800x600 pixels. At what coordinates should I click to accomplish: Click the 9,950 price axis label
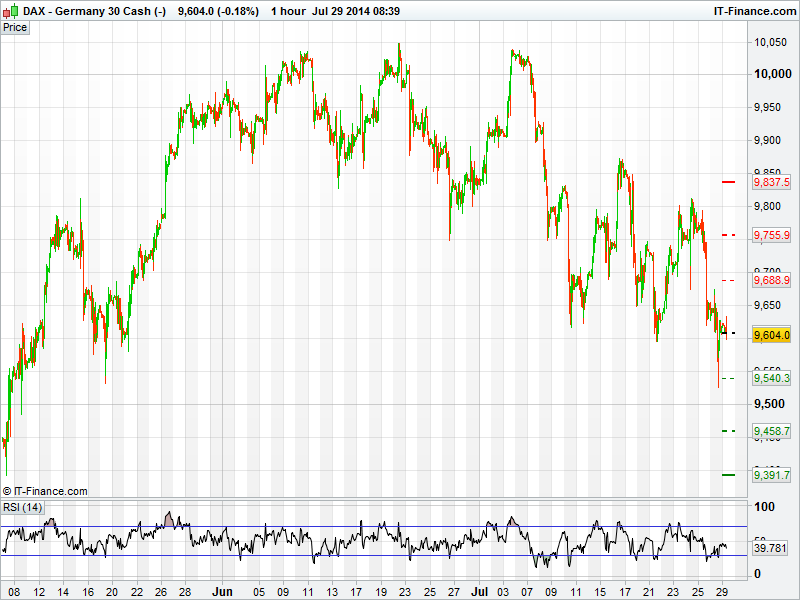point(767,107)
